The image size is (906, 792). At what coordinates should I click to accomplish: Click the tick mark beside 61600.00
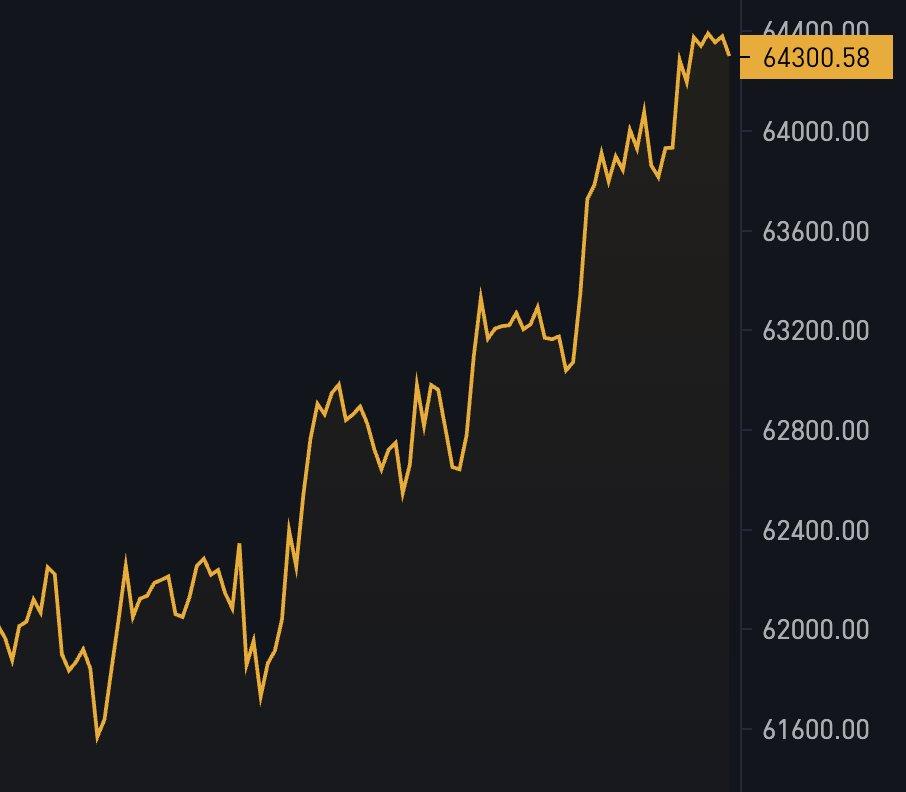pyautogui.click(x=747, y=729)
